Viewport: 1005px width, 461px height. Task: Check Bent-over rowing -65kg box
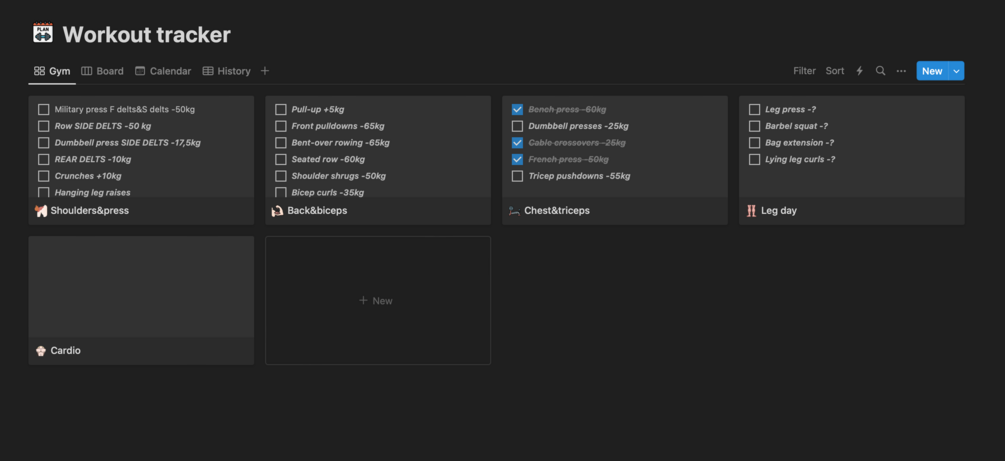click(281, 143)
